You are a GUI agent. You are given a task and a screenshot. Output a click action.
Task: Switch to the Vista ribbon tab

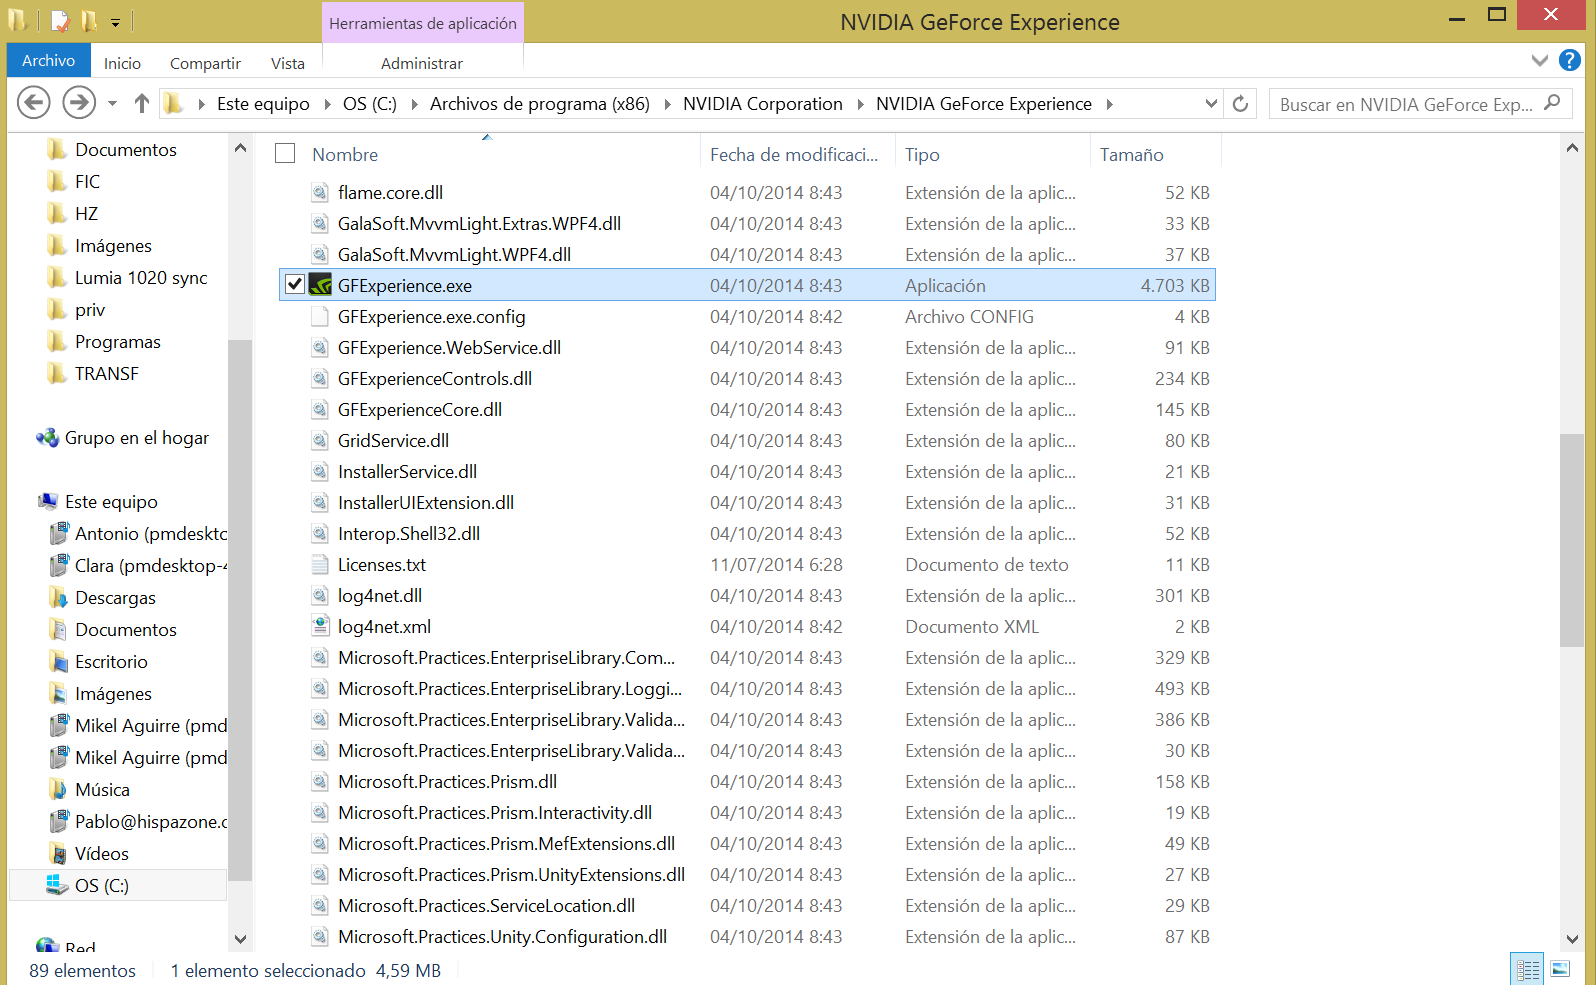(288, 63)
